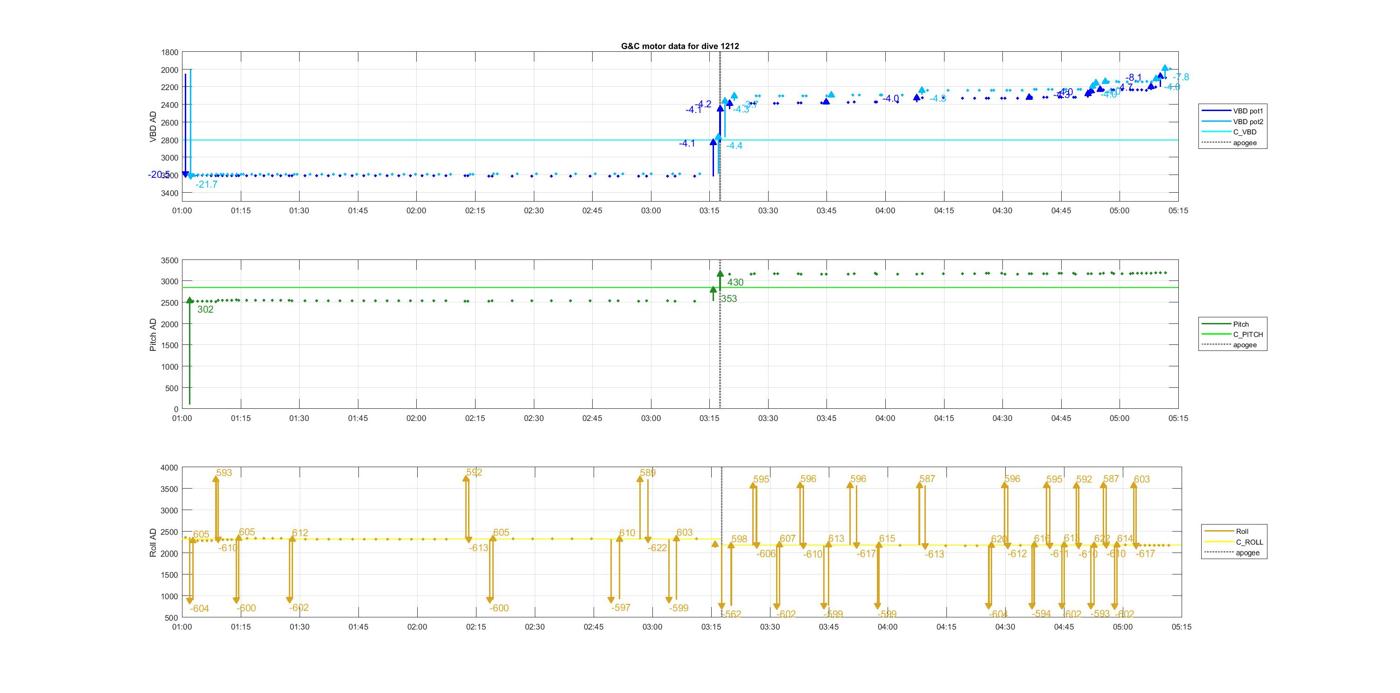1400x693 pixels.
Task: Click the "C_PITCH" legend entry
Action: tap(1248, 334)
